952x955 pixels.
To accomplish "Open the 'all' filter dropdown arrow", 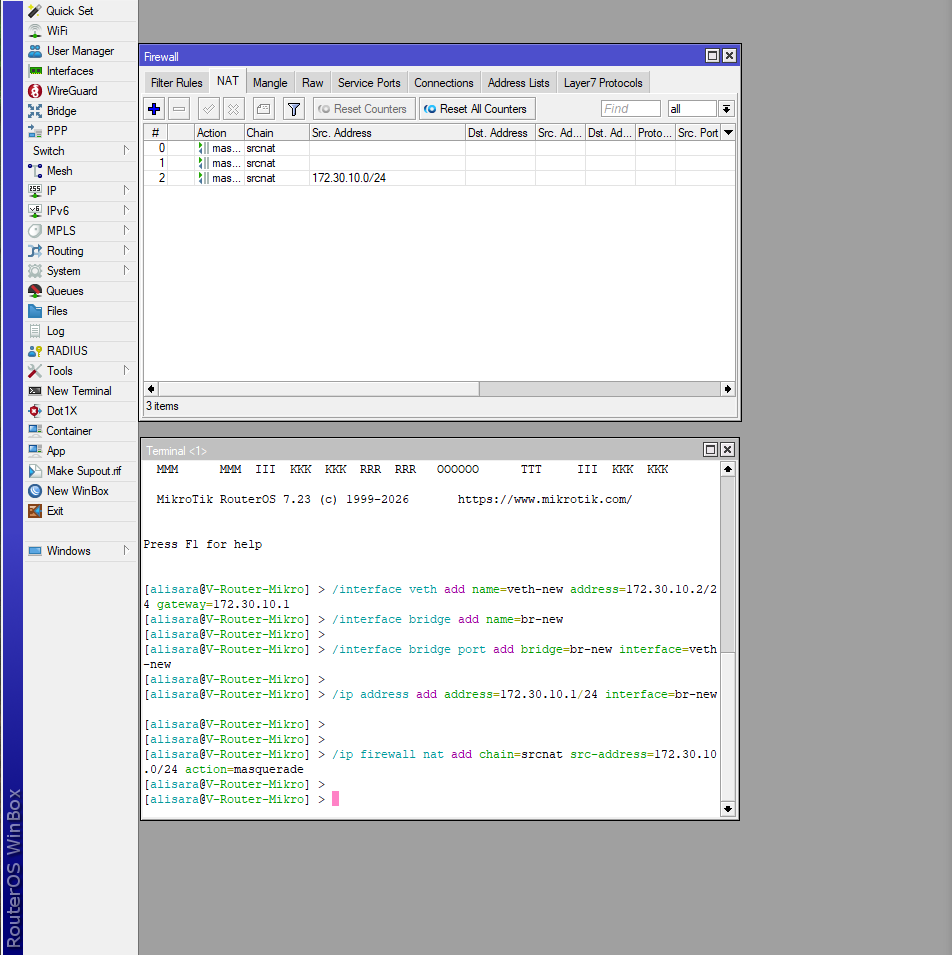I will [726, 109].
